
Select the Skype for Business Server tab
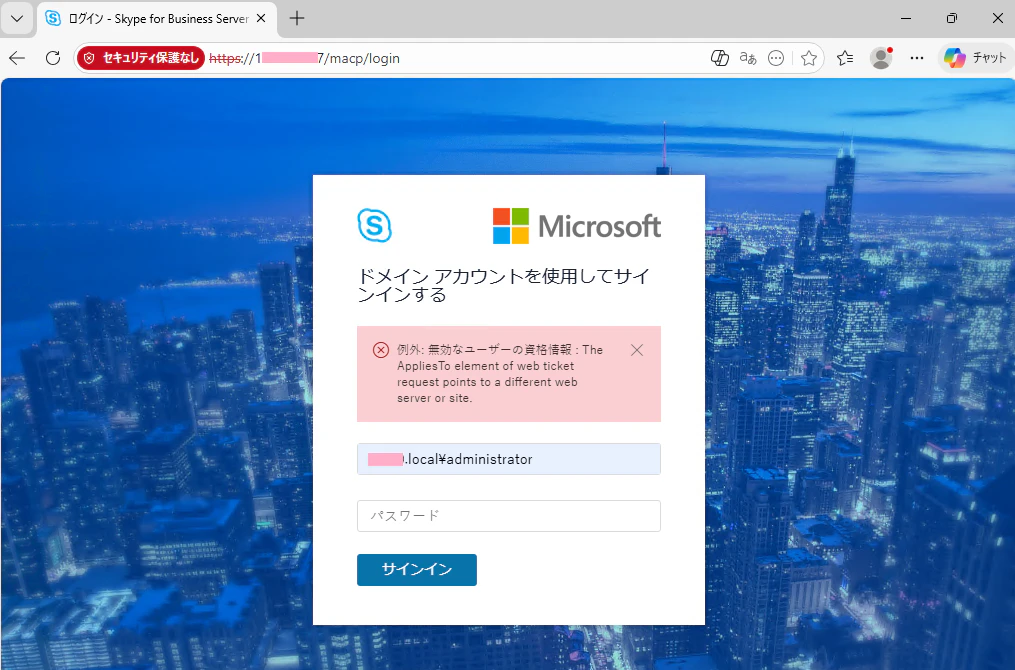(x=157, y=19)
